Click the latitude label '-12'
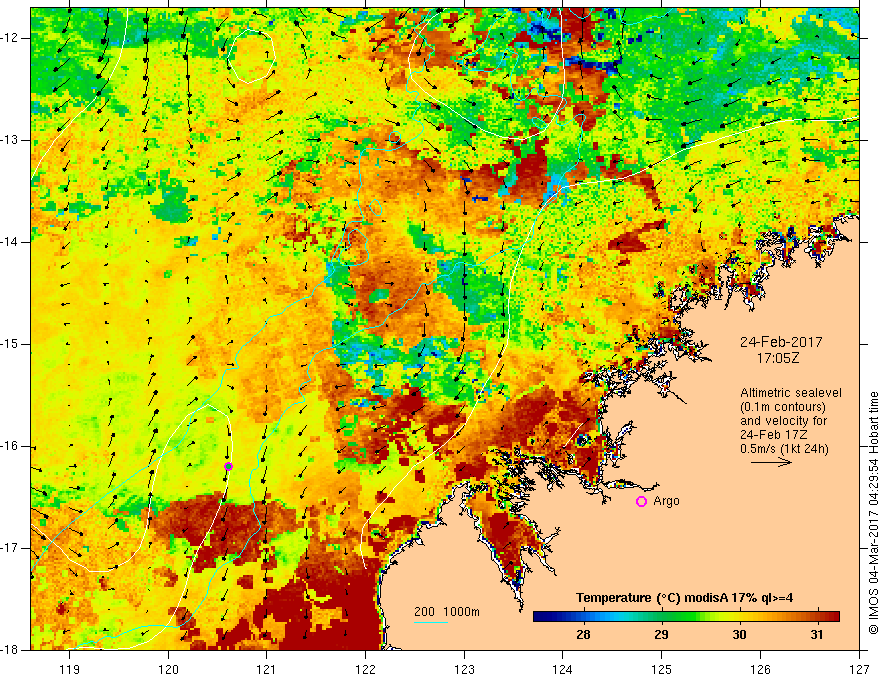 point(11,38)
